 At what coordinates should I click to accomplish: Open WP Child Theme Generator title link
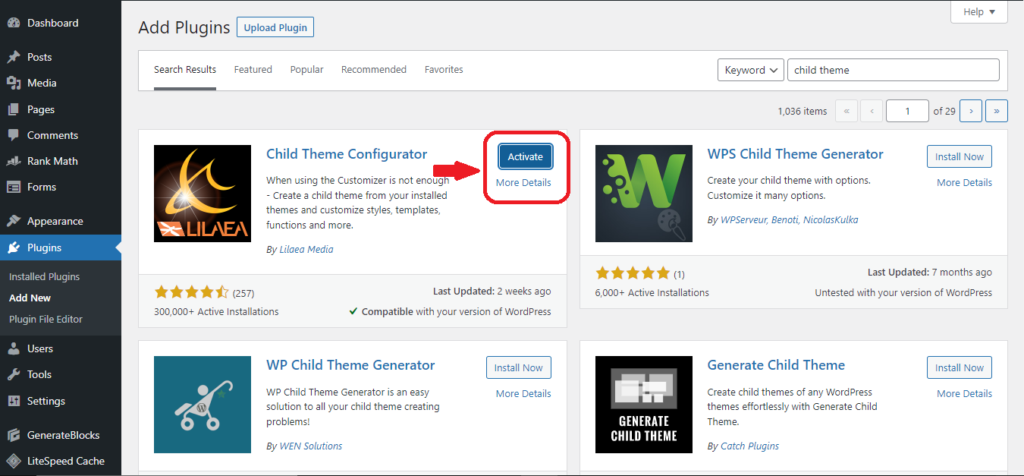(x=351, y=365)
